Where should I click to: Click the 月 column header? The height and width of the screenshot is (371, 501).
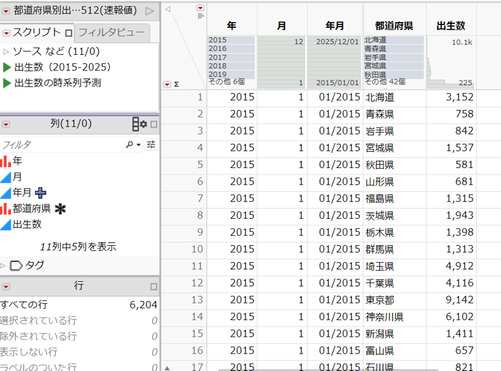pyautogui.click(x=282, y=26)
